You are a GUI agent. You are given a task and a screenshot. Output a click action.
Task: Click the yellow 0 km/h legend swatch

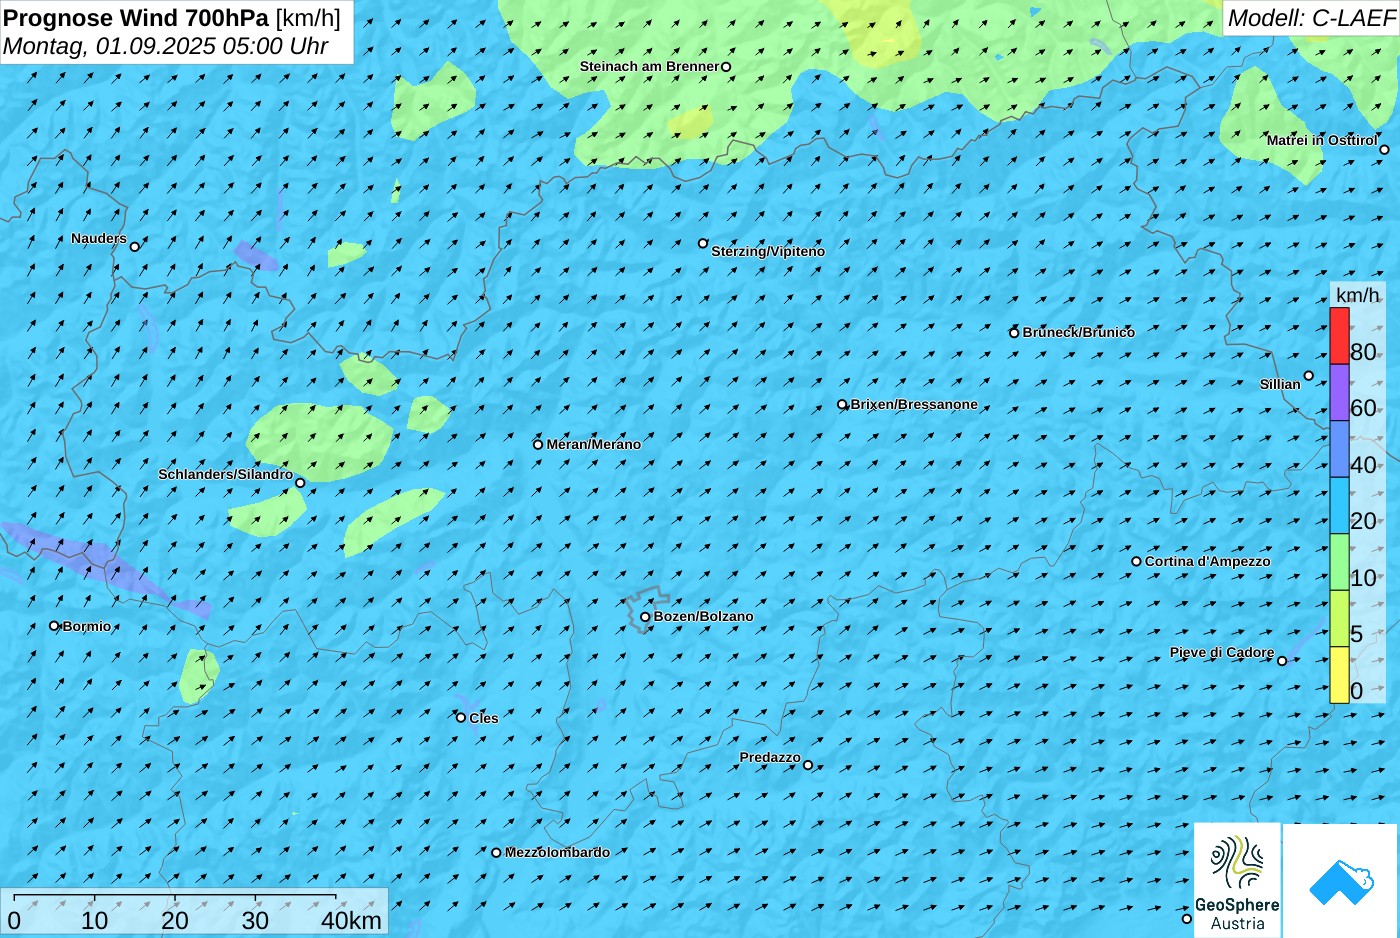(1339, 675)
